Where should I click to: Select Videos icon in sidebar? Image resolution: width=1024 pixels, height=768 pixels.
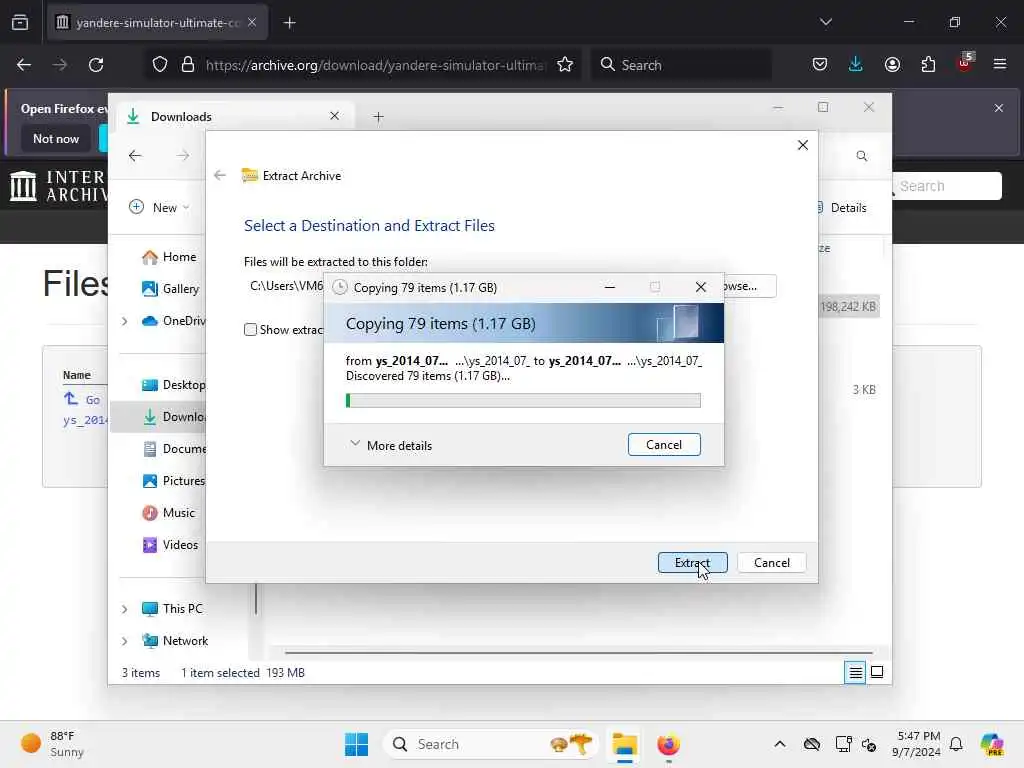pyautogui.click(x=150, y=545)
